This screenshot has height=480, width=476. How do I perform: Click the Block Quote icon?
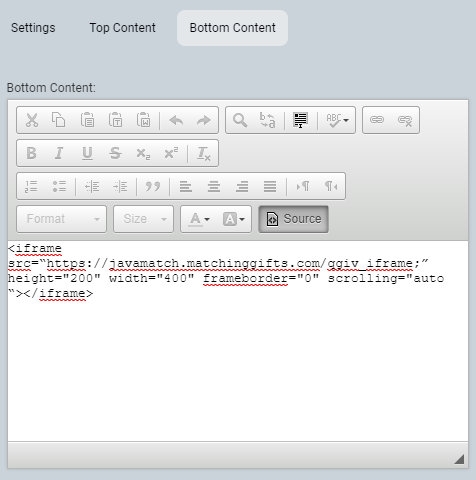point(153,186)
